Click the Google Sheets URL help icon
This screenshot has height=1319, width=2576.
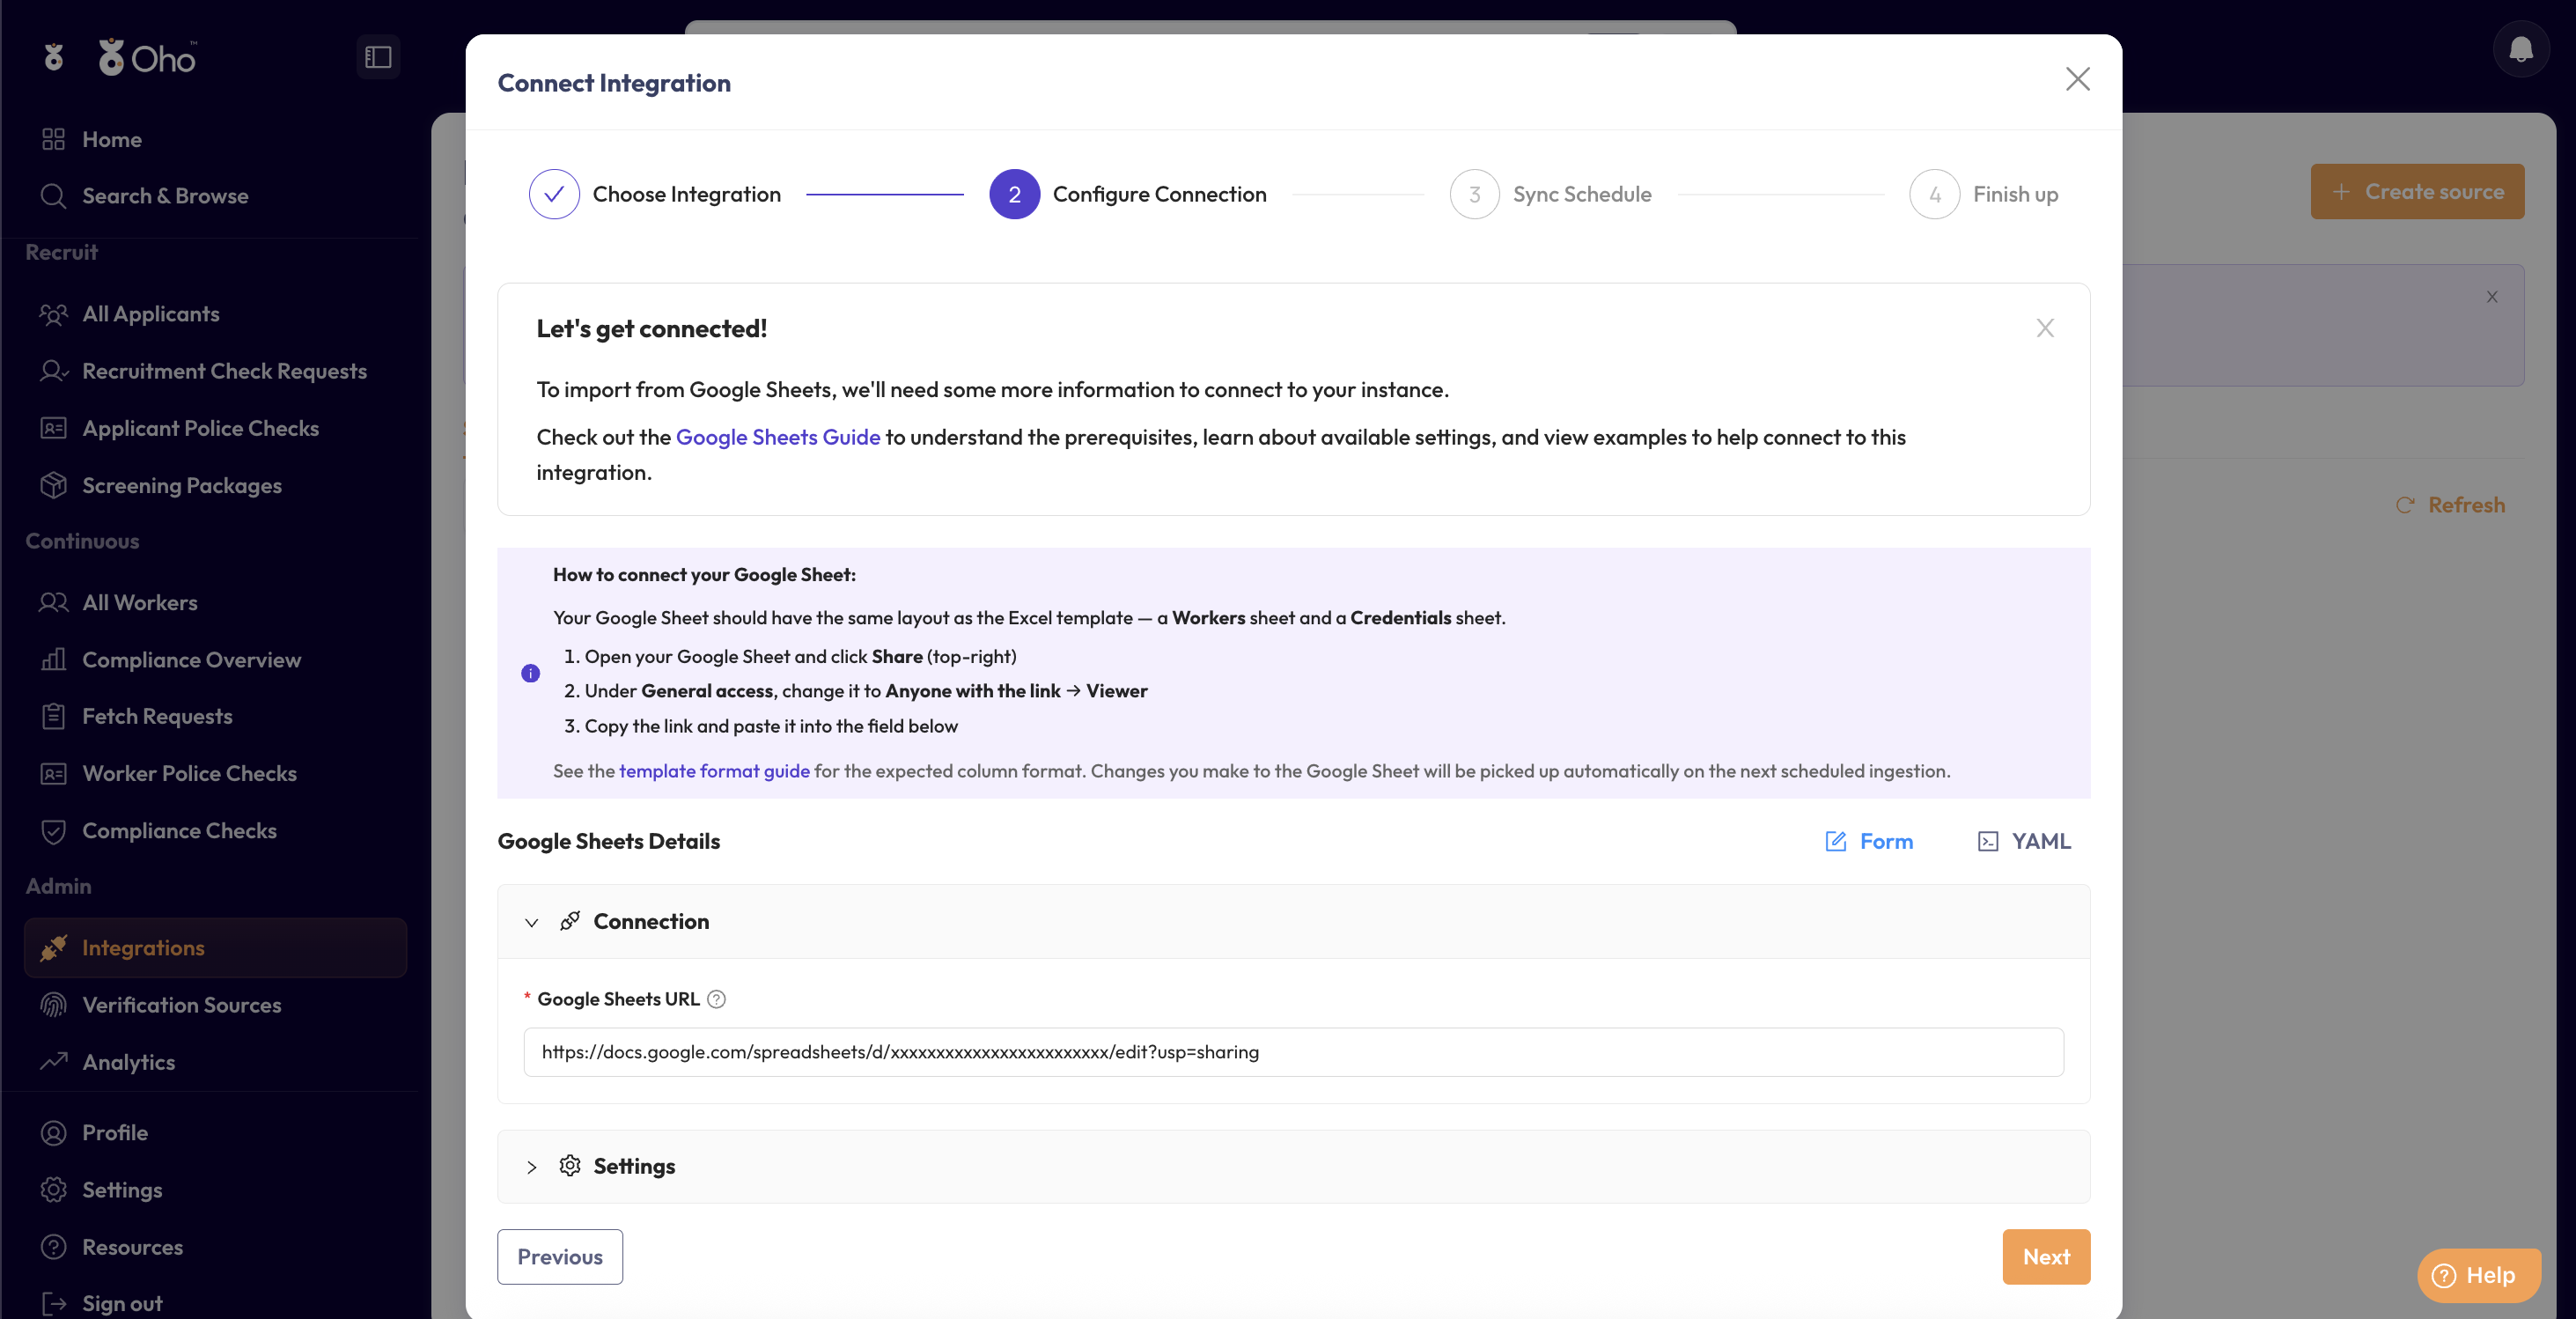[716, 999]
